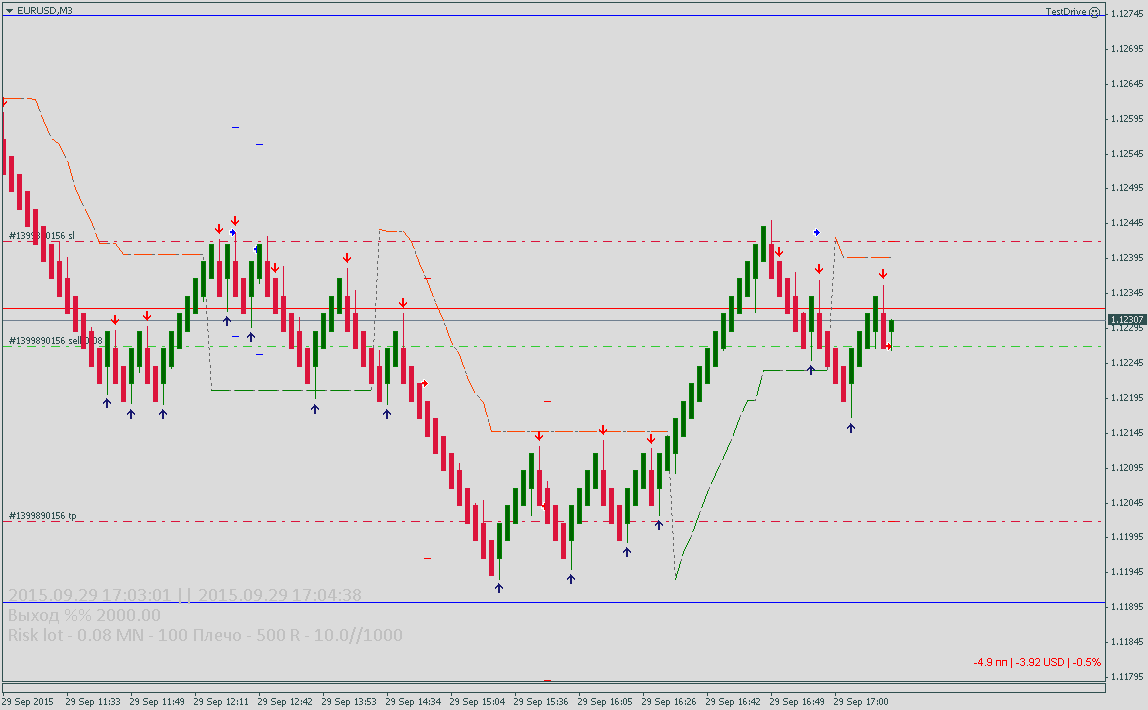Click the triangle icon beside EURUSD,M3
1148x710 pixels.
coord(10,10)
